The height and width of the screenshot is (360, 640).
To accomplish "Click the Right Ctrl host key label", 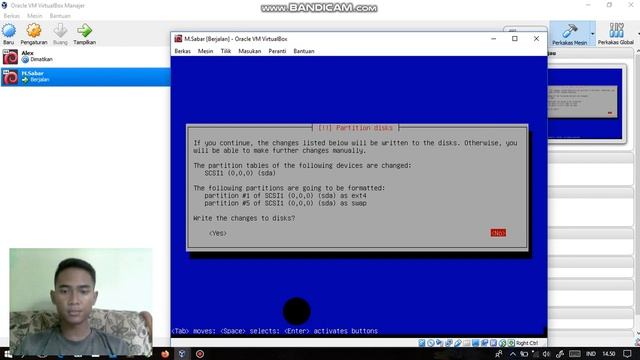I will pyautogui.click(x=527, y=343).
